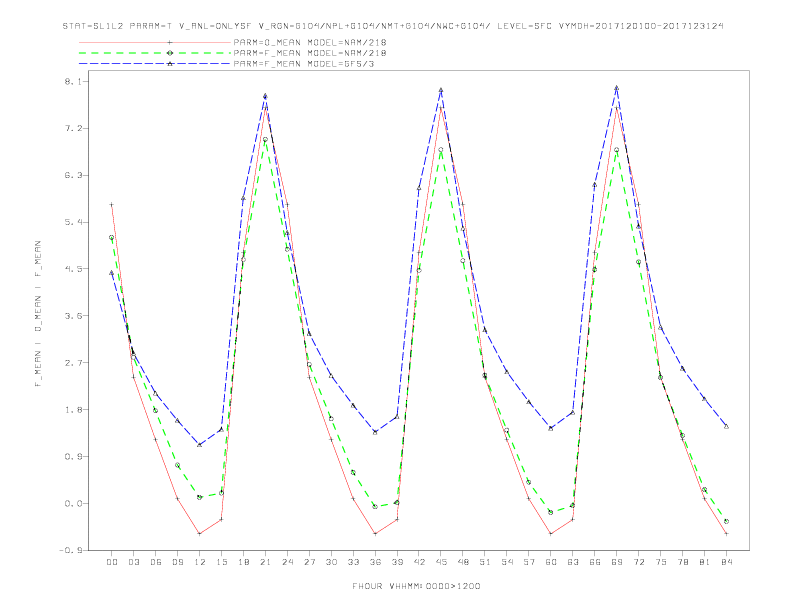This screenshot has height=612, width=792.
Task: Click x-axis tick label 81
Action: [x=705, y=562]
